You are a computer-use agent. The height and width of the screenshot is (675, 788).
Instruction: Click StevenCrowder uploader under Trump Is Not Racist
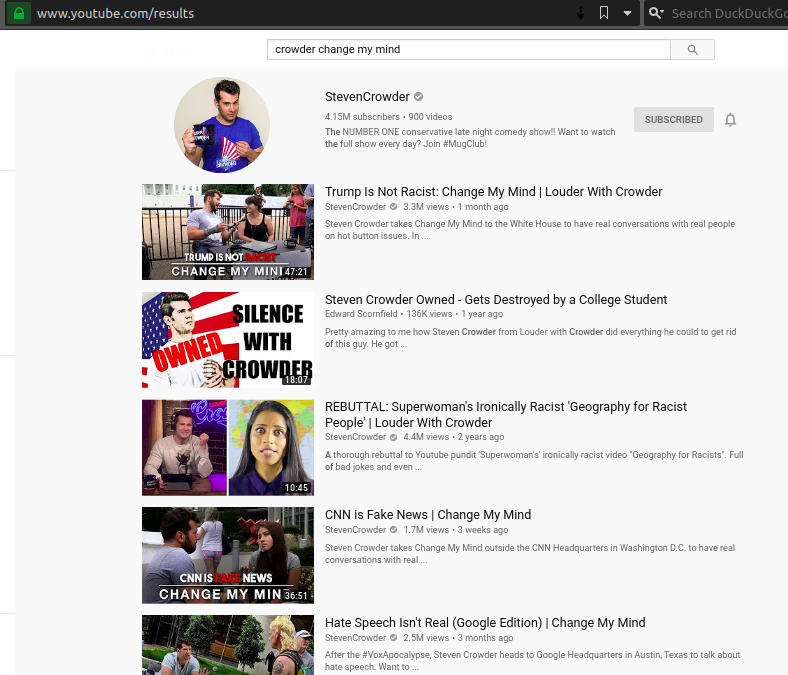(355, 207)
